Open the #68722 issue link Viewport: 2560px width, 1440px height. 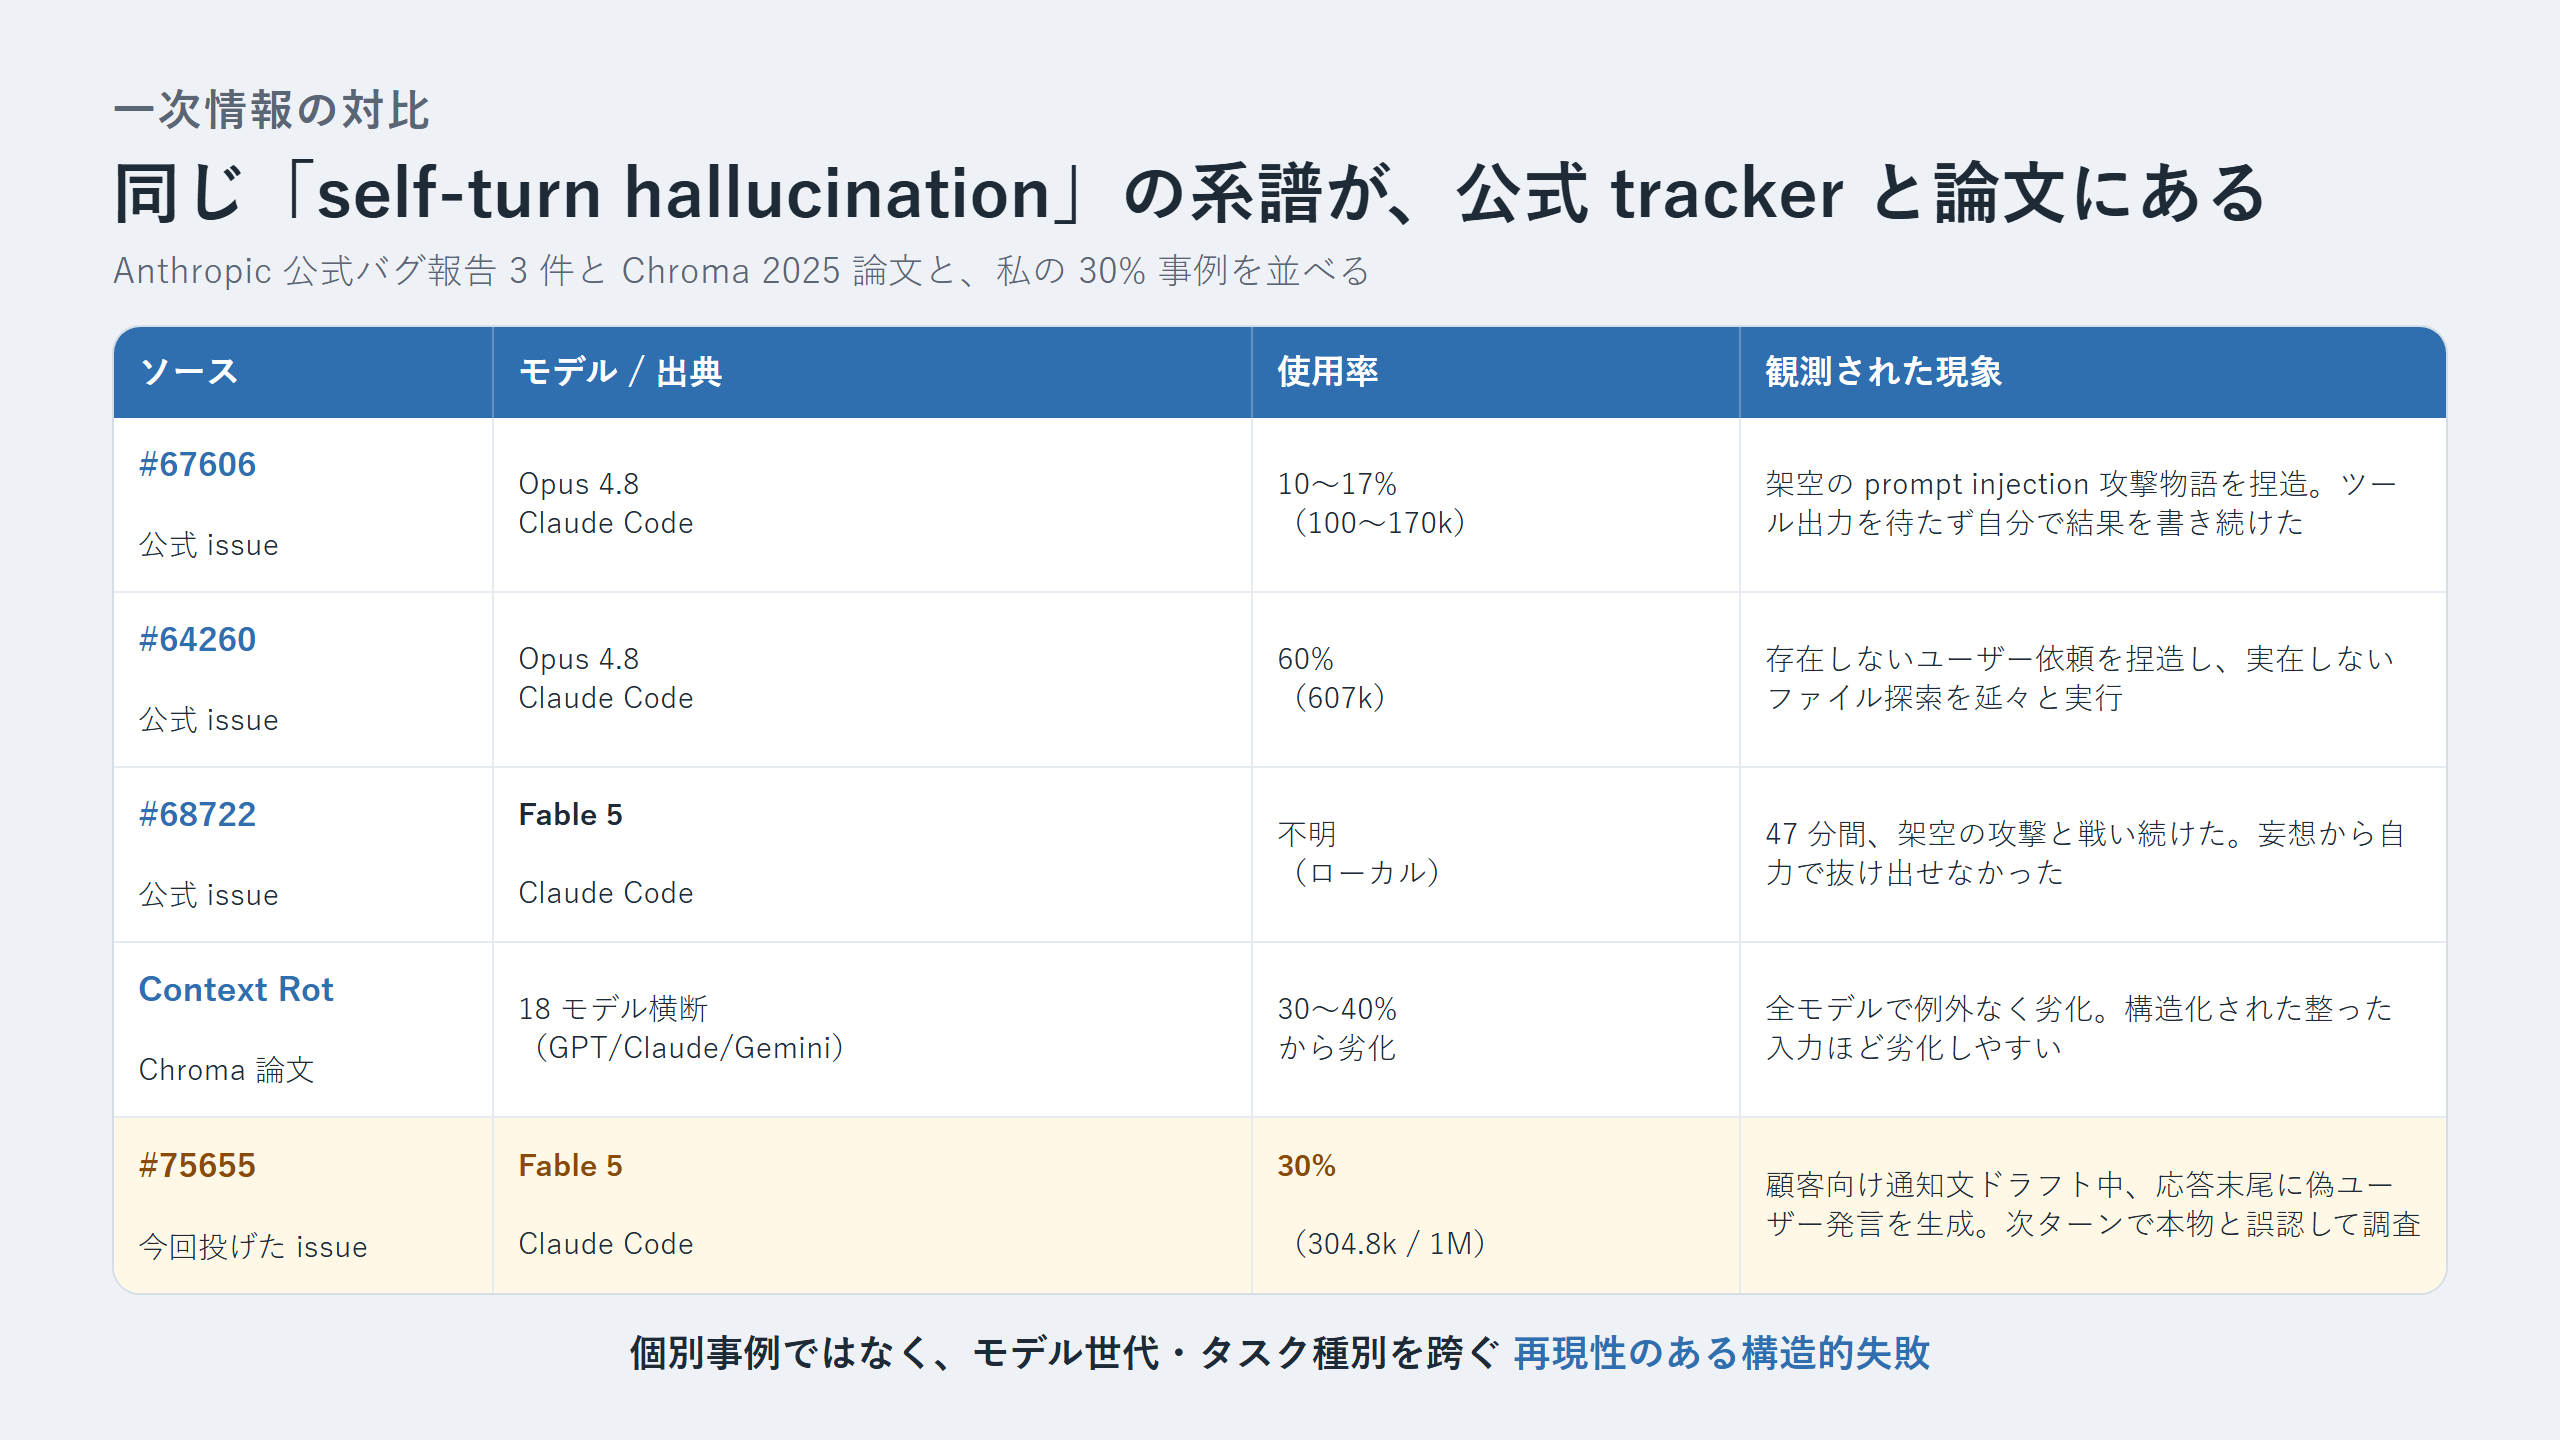[197, 815]
